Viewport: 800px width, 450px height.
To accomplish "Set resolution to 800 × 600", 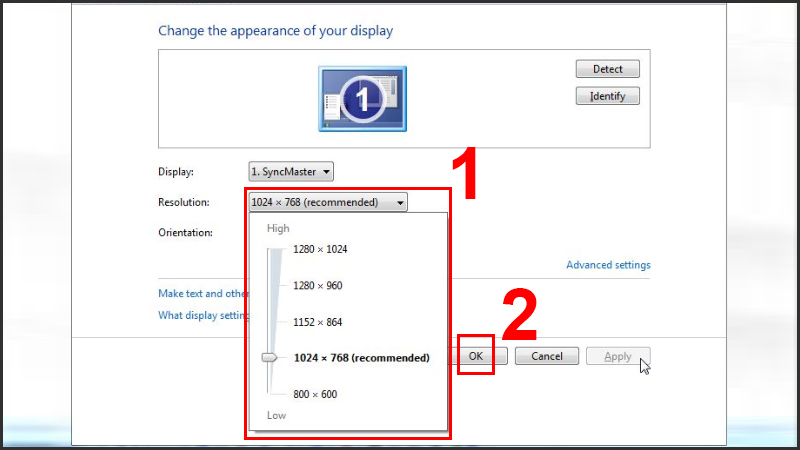I will [x=315, y=394].
